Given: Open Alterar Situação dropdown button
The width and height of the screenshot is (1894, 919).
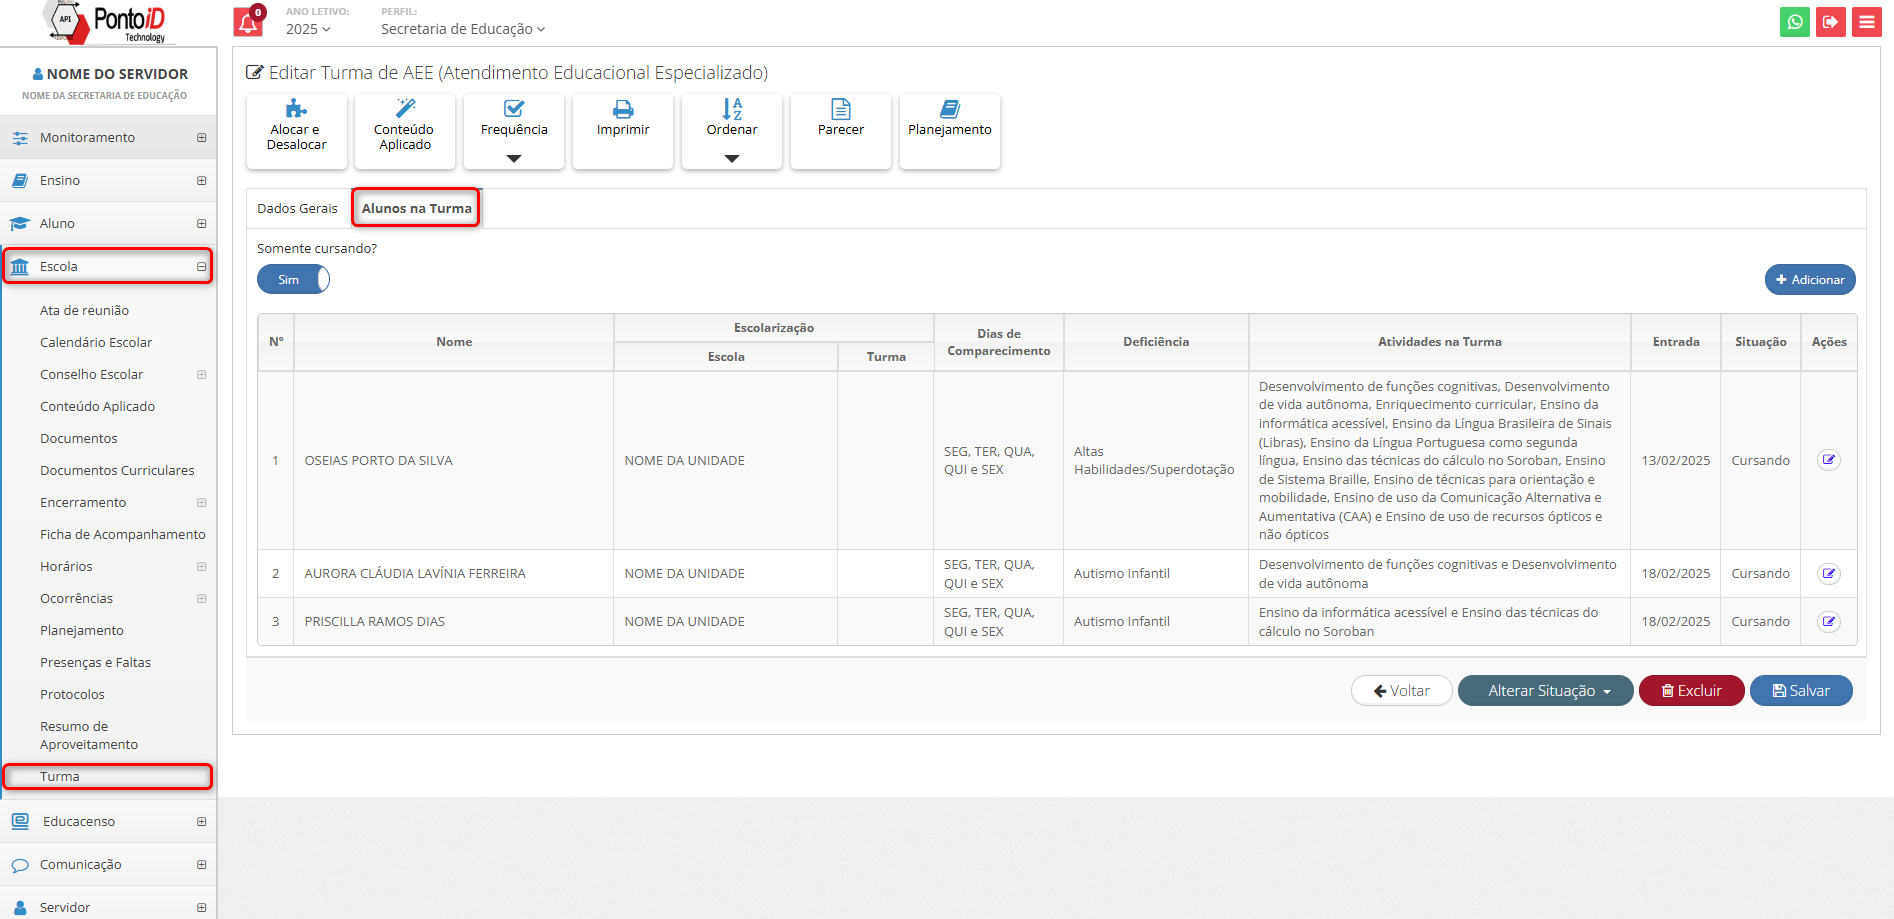Looking at the screenshot, I should click(x=1546, y=691).
